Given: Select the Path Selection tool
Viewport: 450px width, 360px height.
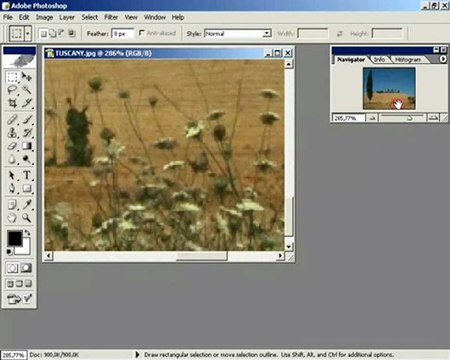Looking at the screenshot, I should click(x=12, y=175).
